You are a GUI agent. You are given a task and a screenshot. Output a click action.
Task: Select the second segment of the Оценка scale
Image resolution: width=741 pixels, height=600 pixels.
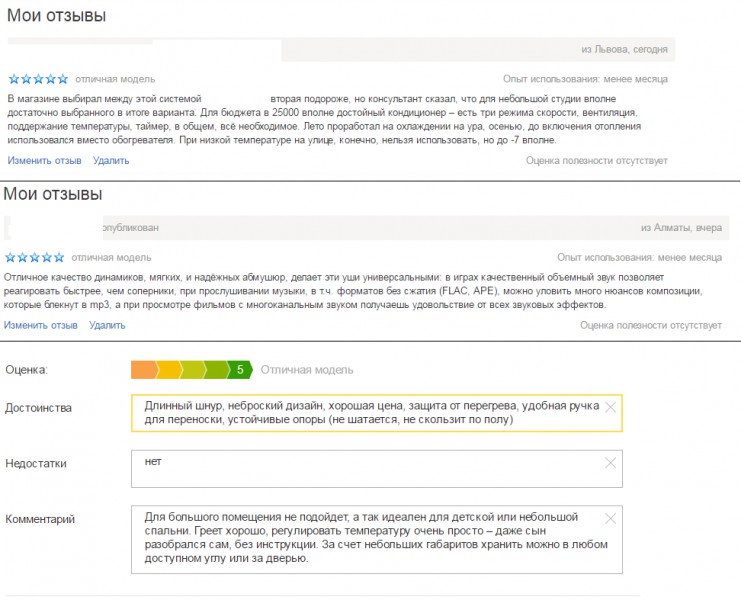pos(170,370)
